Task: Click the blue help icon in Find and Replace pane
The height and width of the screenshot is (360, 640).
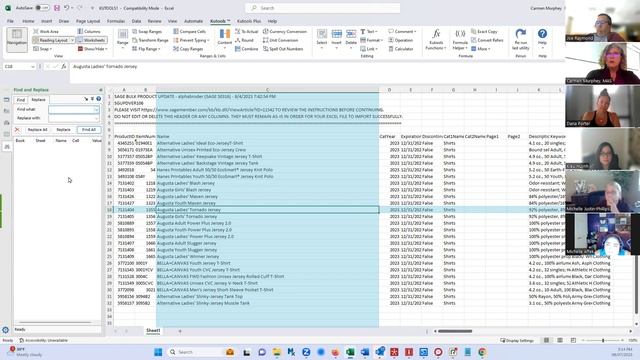Action: tap(98, 99)
